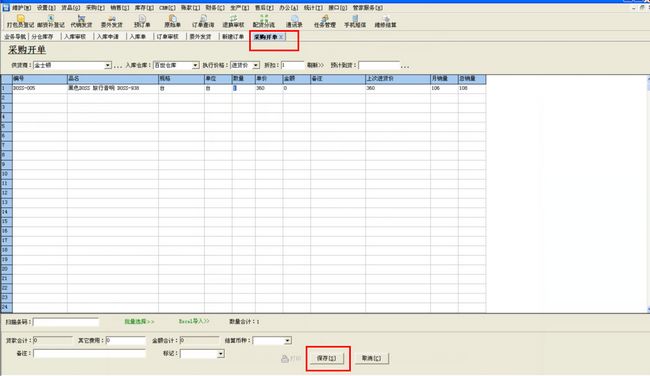
Task: Open the 管家服务 menu
Action: pyautogui.click(x=368, y=7)
